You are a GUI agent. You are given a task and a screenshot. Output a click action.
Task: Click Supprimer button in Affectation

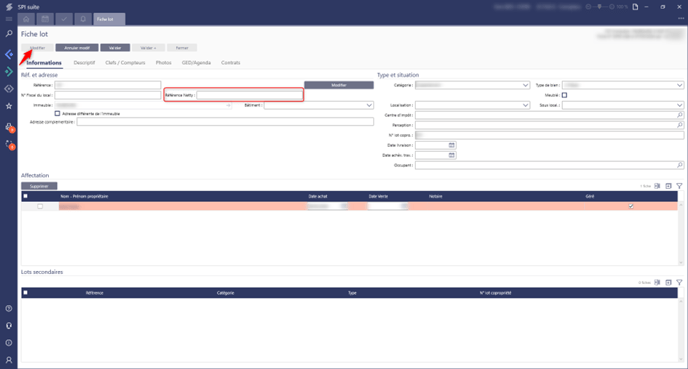coord(39,186)
